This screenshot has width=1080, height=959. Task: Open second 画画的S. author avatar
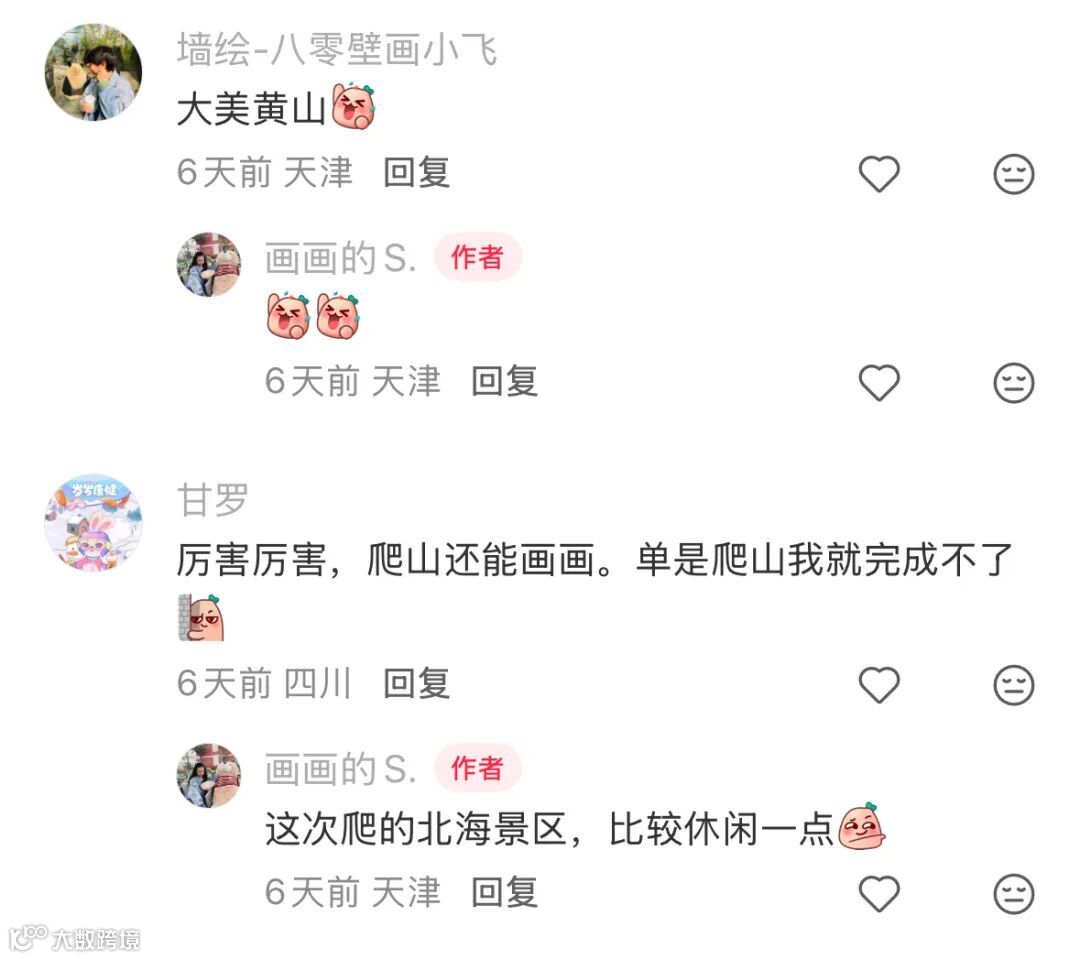pos(209,775)
